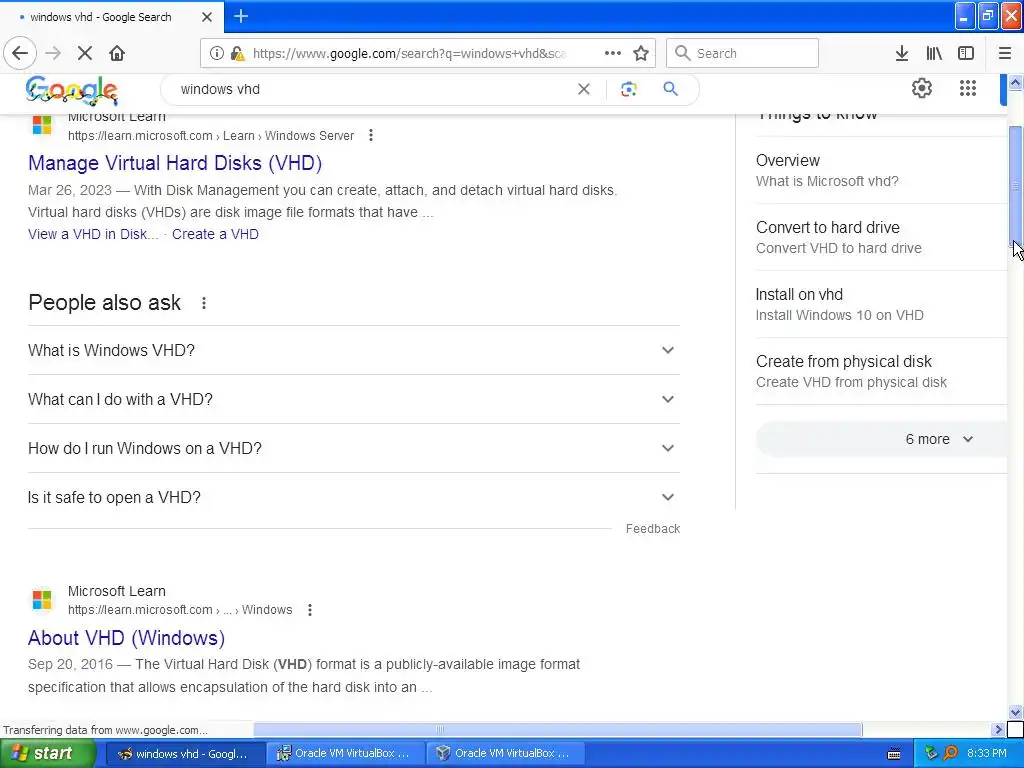Expand the 6 more topics button
Screen dimensions: 1024x768
click(x=882, y=439)
